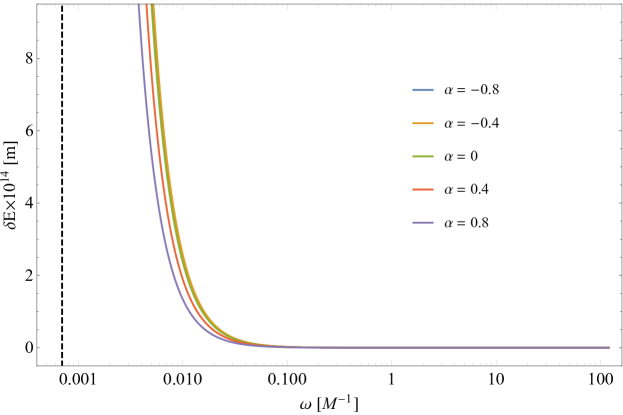Select the green legend line for α = 0
623x415 pixels.
pos(423,157)
